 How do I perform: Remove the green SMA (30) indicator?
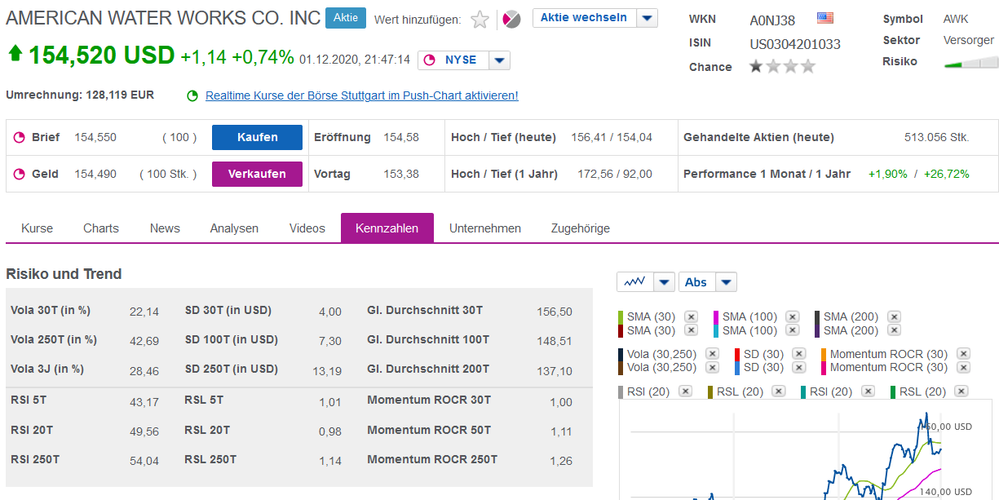click(x=692, y=317)
